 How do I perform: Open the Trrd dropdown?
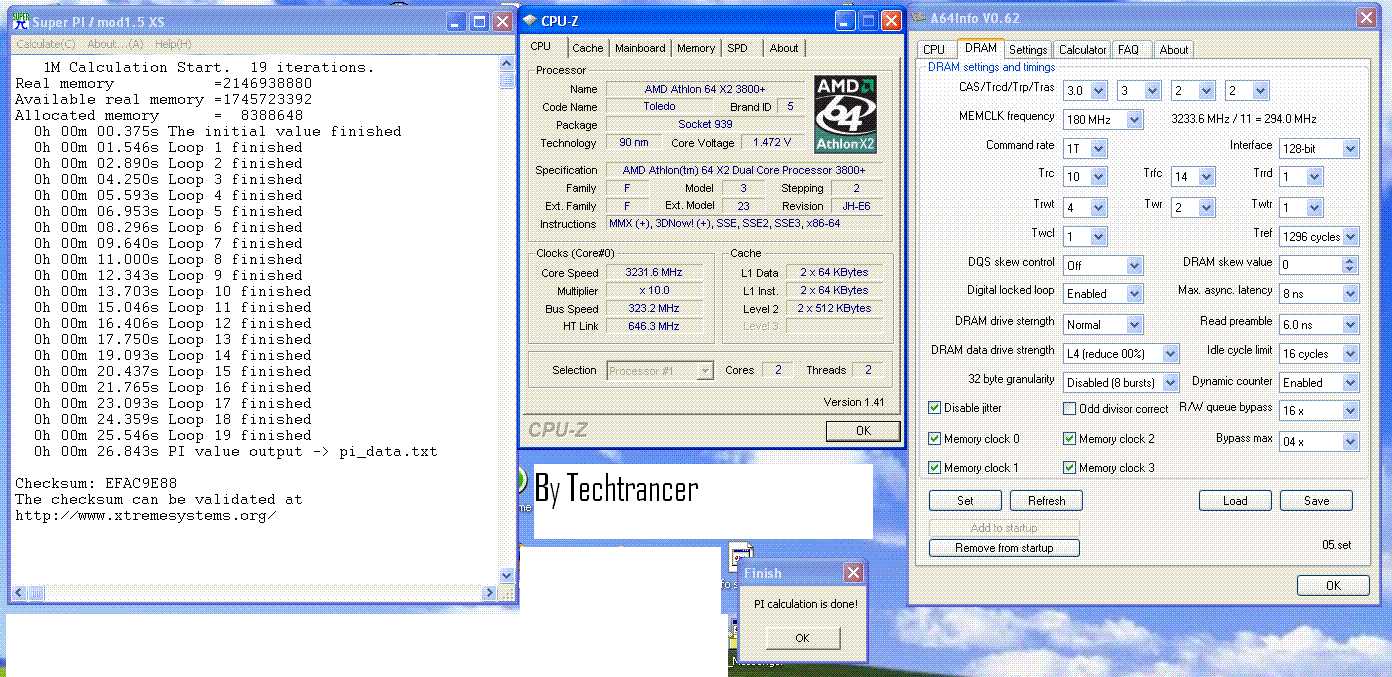click(1314, 177)
